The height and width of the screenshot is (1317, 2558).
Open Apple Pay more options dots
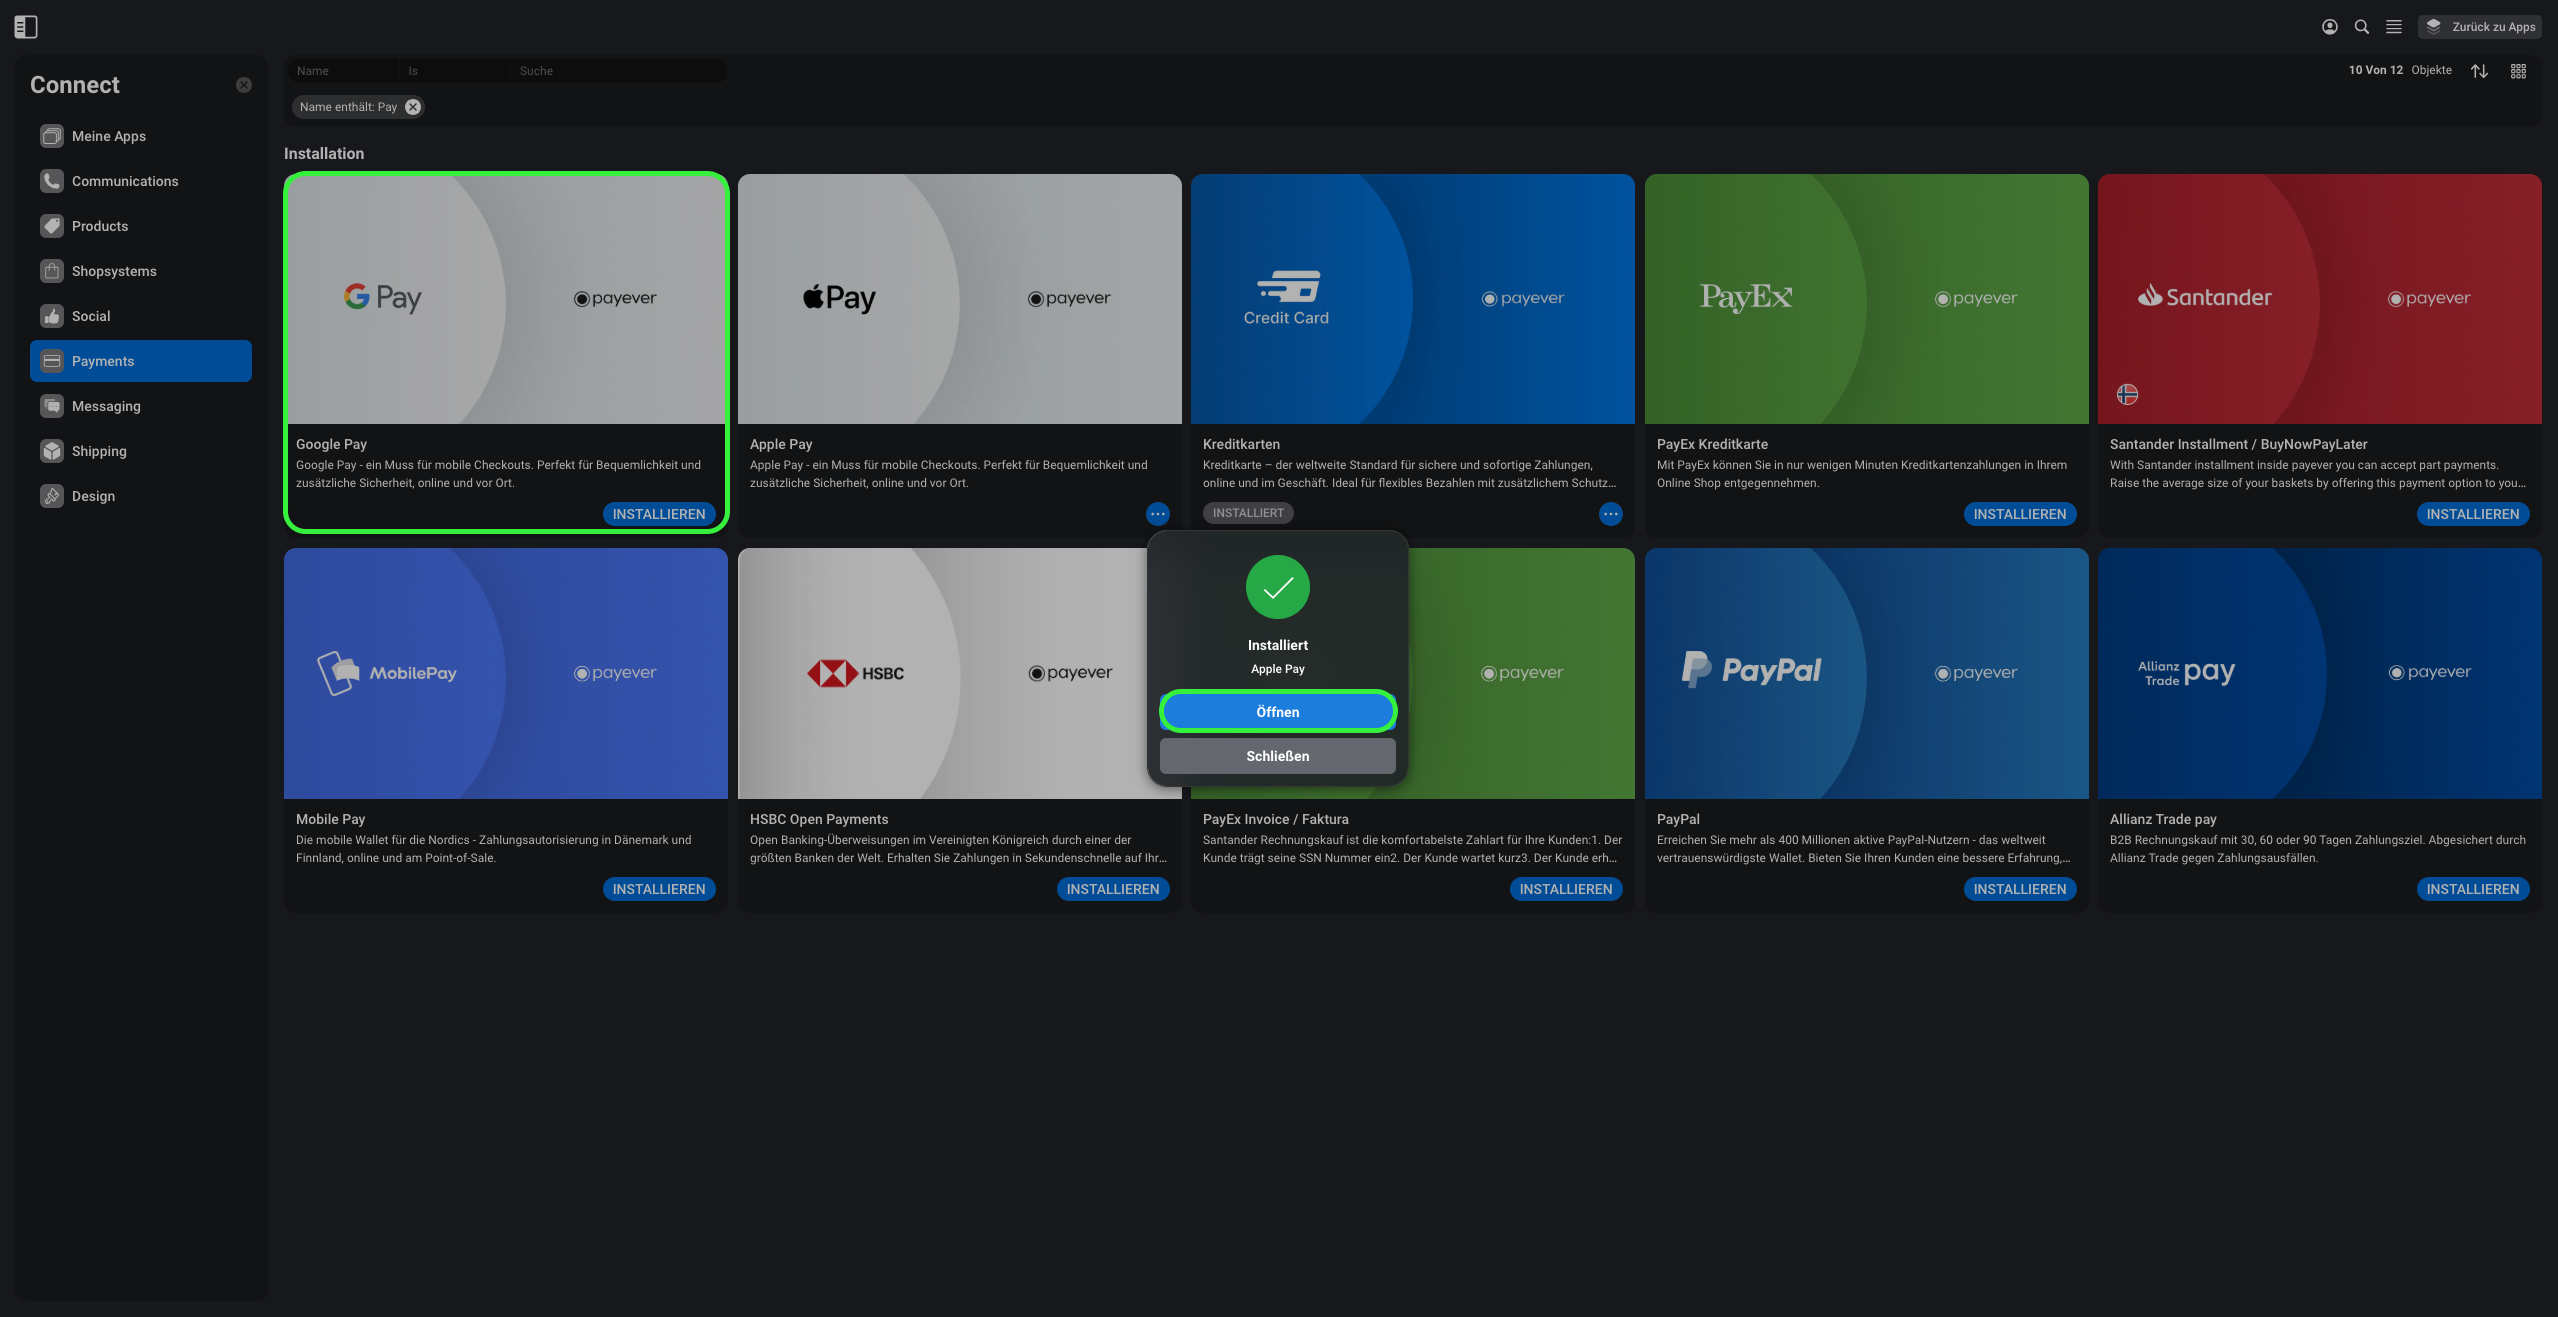[x=1158, y=514]
